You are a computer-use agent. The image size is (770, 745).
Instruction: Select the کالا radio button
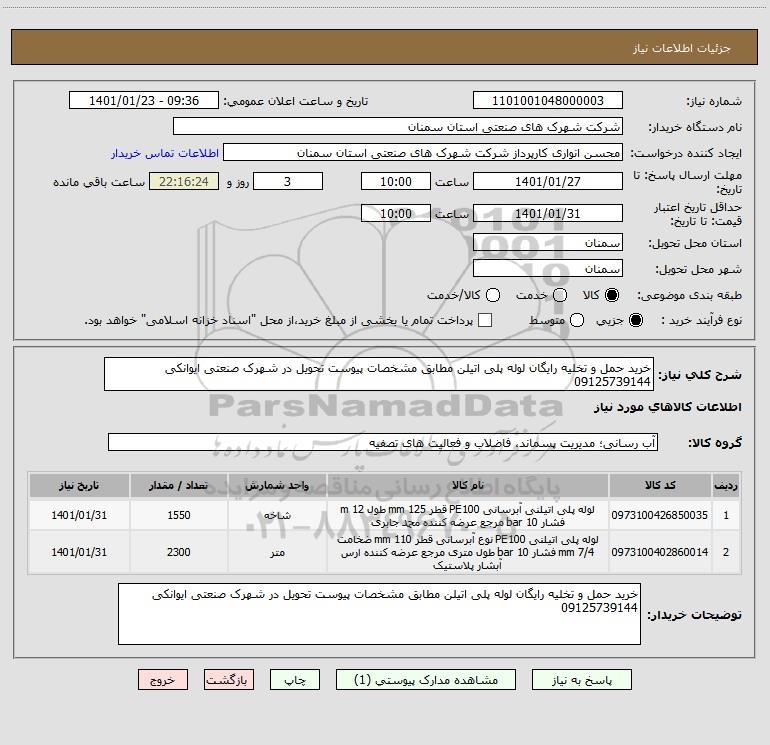coord(612,295)
